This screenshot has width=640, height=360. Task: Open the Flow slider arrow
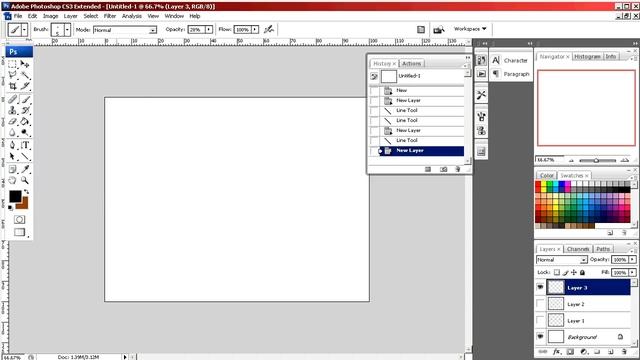(x=255, y=29)
